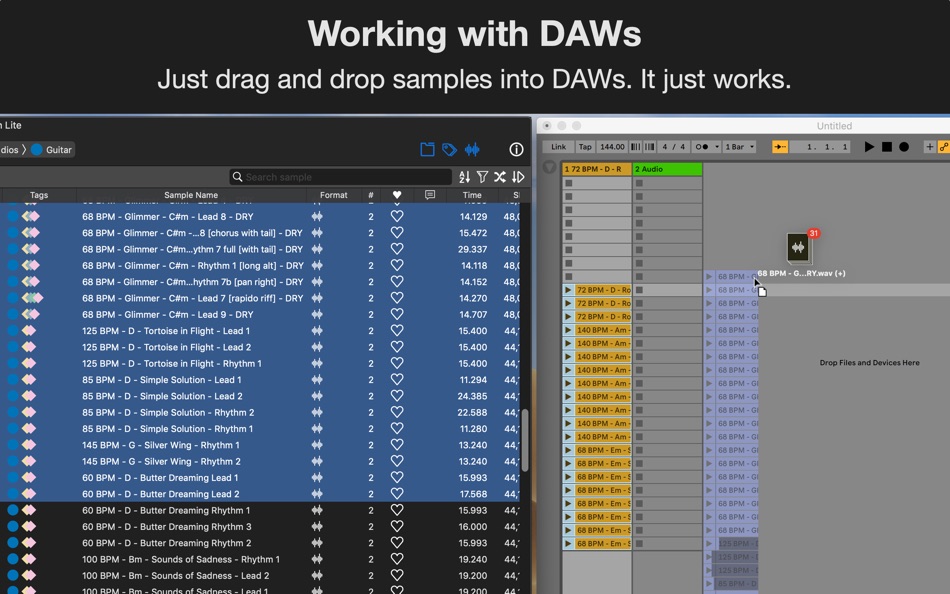This screenshot has height=594, width=950.
Task: Click first clip stop square in track 1
Action: coord(568,183)
